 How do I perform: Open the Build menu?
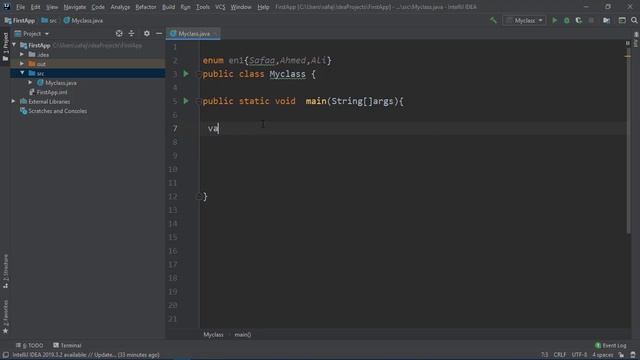[168, 7]
